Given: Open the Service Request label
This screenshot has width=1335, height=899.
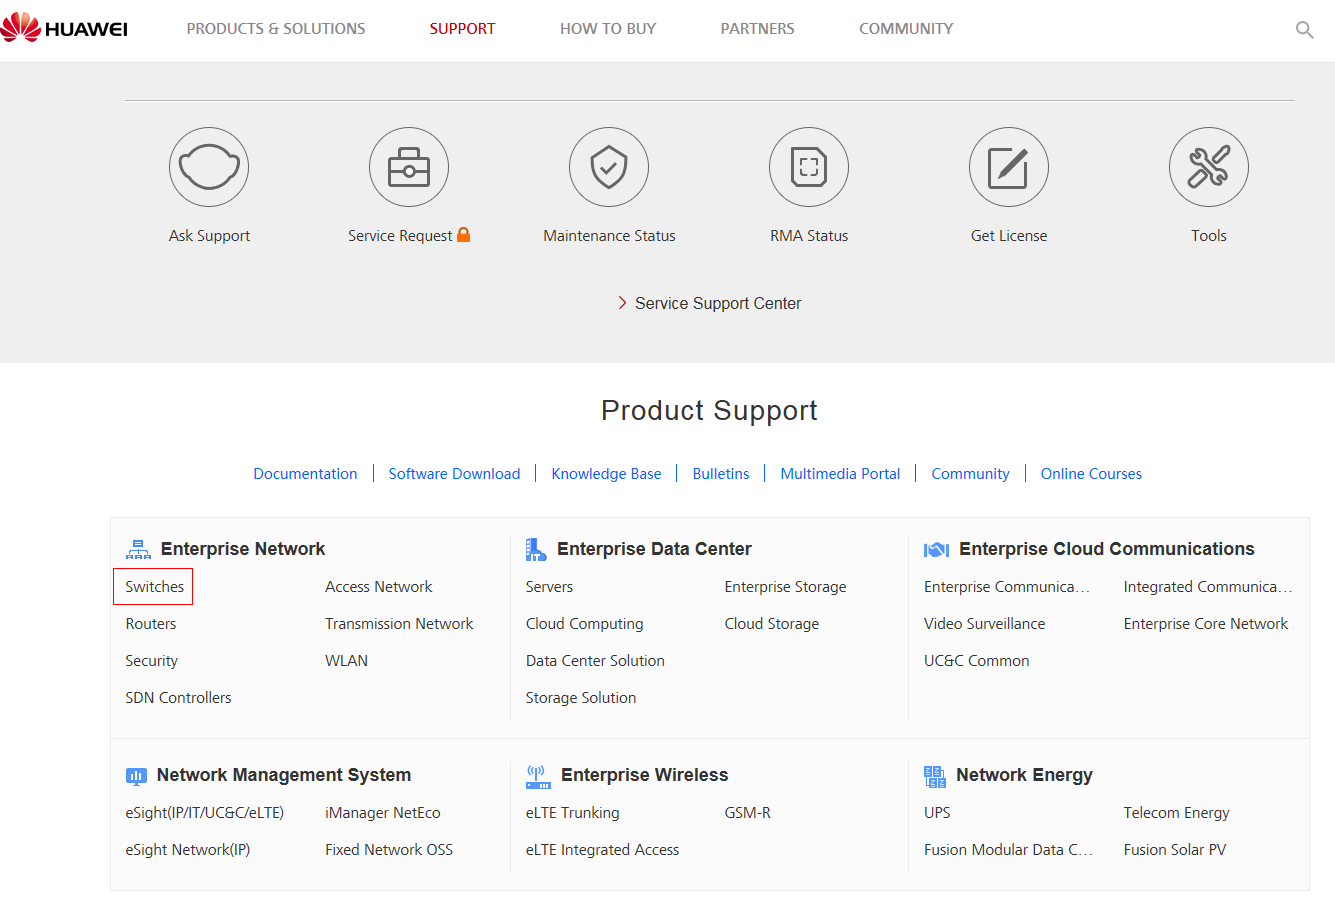Looking at the screenshot, I should (x=400, y=236).
